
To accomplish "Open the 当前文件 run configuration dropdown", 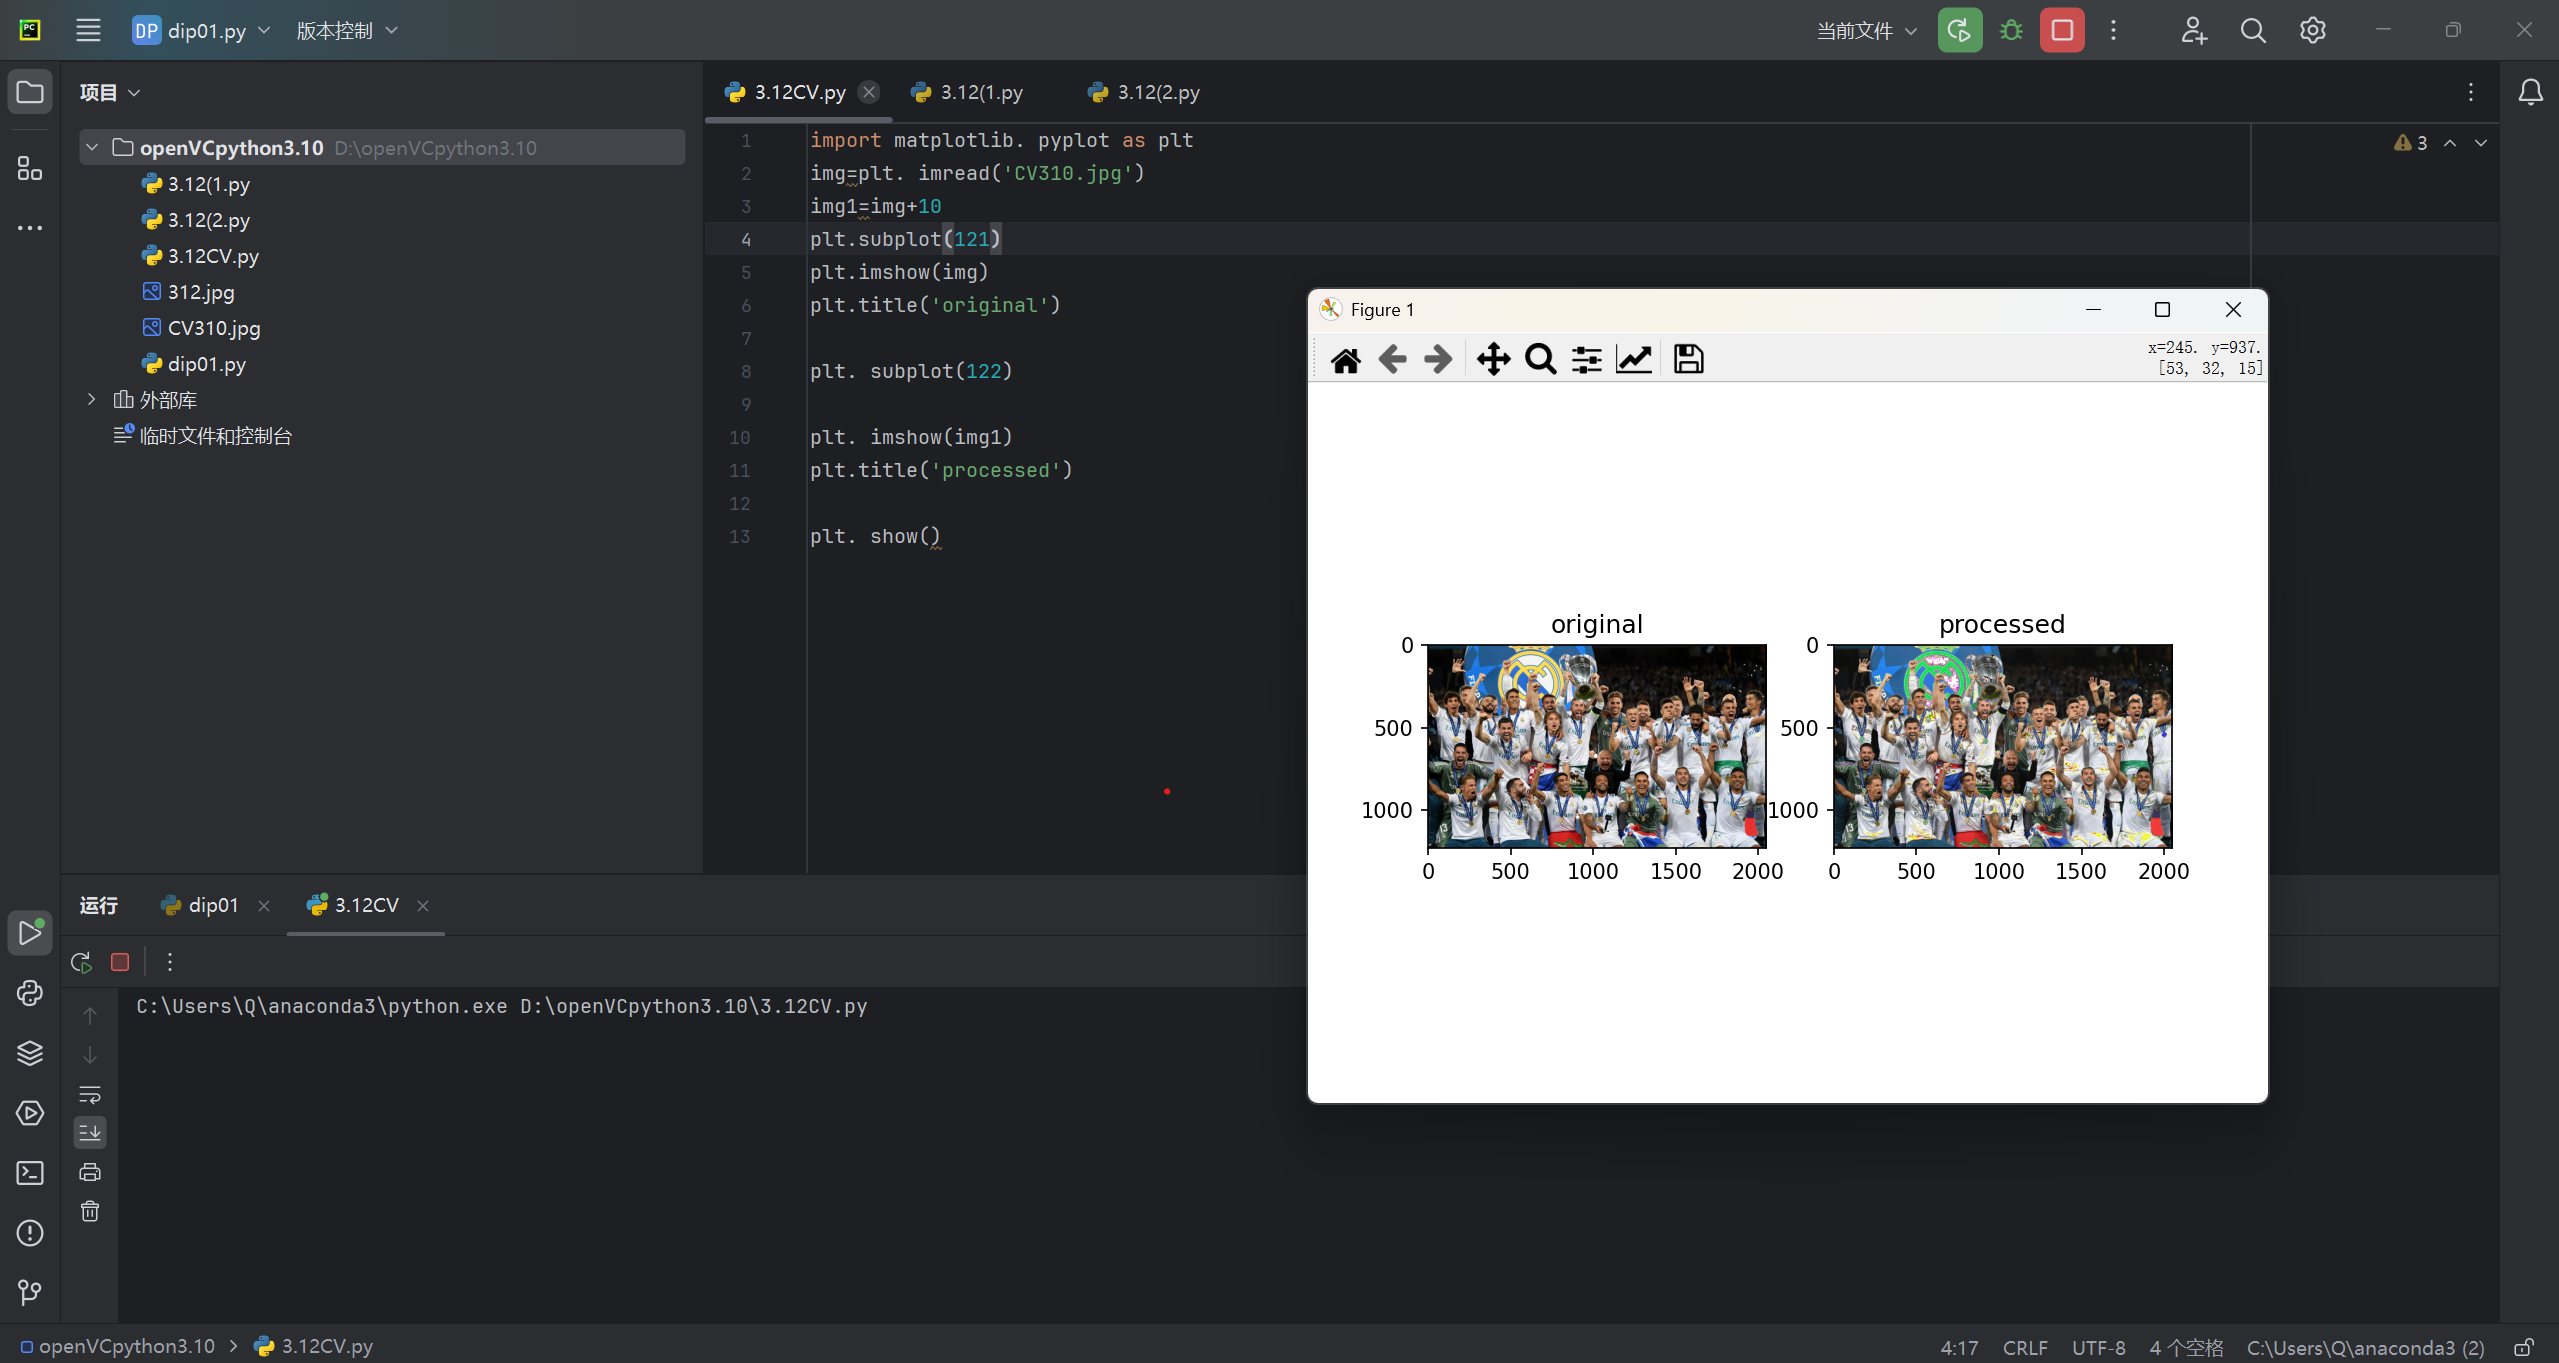I will point(1866,31).
